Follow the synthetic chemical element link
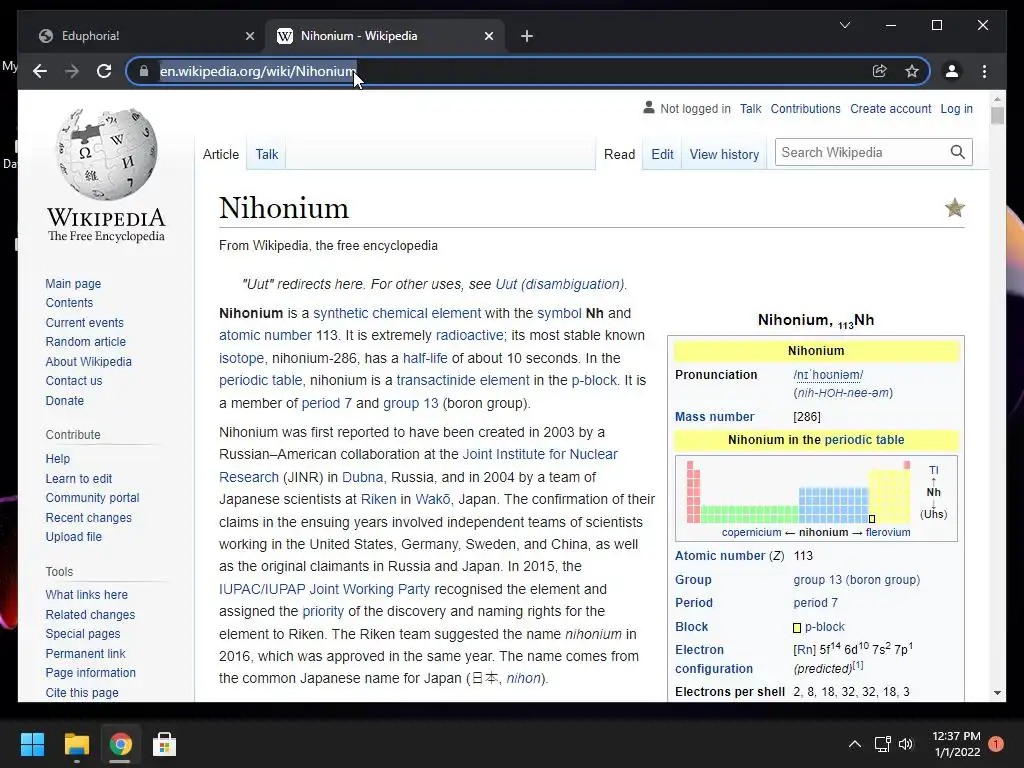This screenshot has height=768, width=1024. click(x=397, y=313)
